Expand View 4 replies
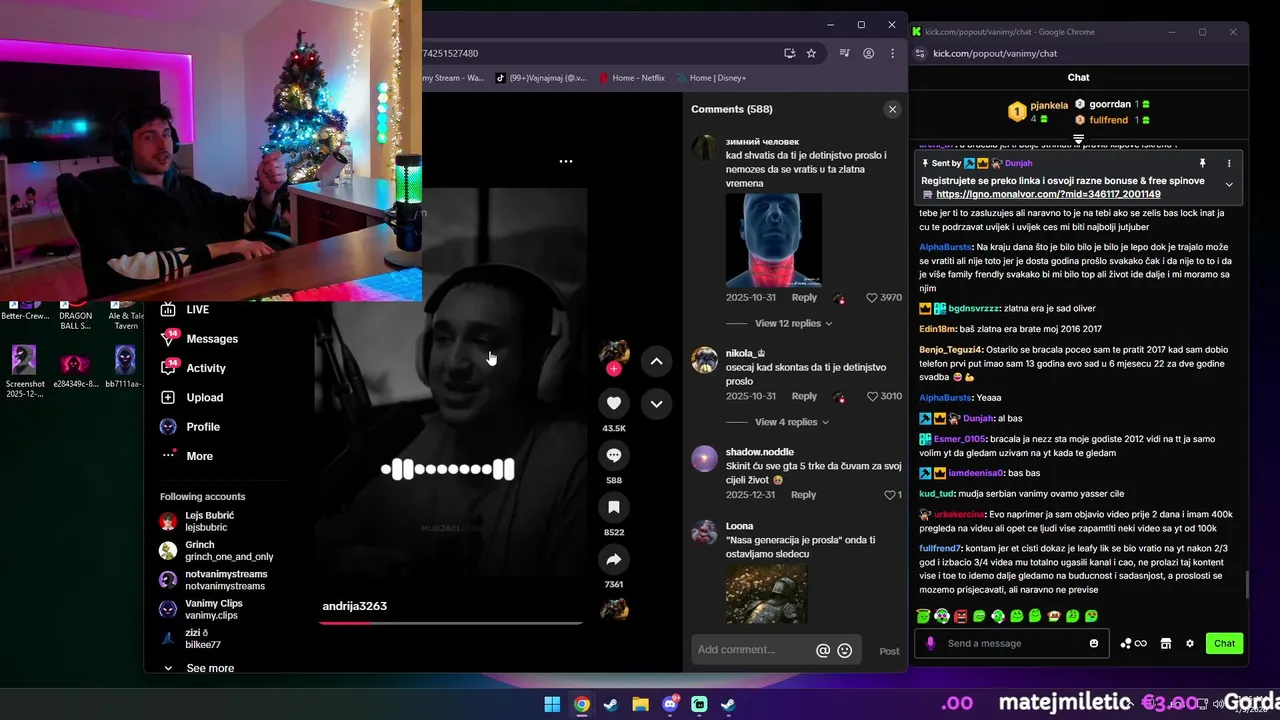 click(x=792, y=422)
